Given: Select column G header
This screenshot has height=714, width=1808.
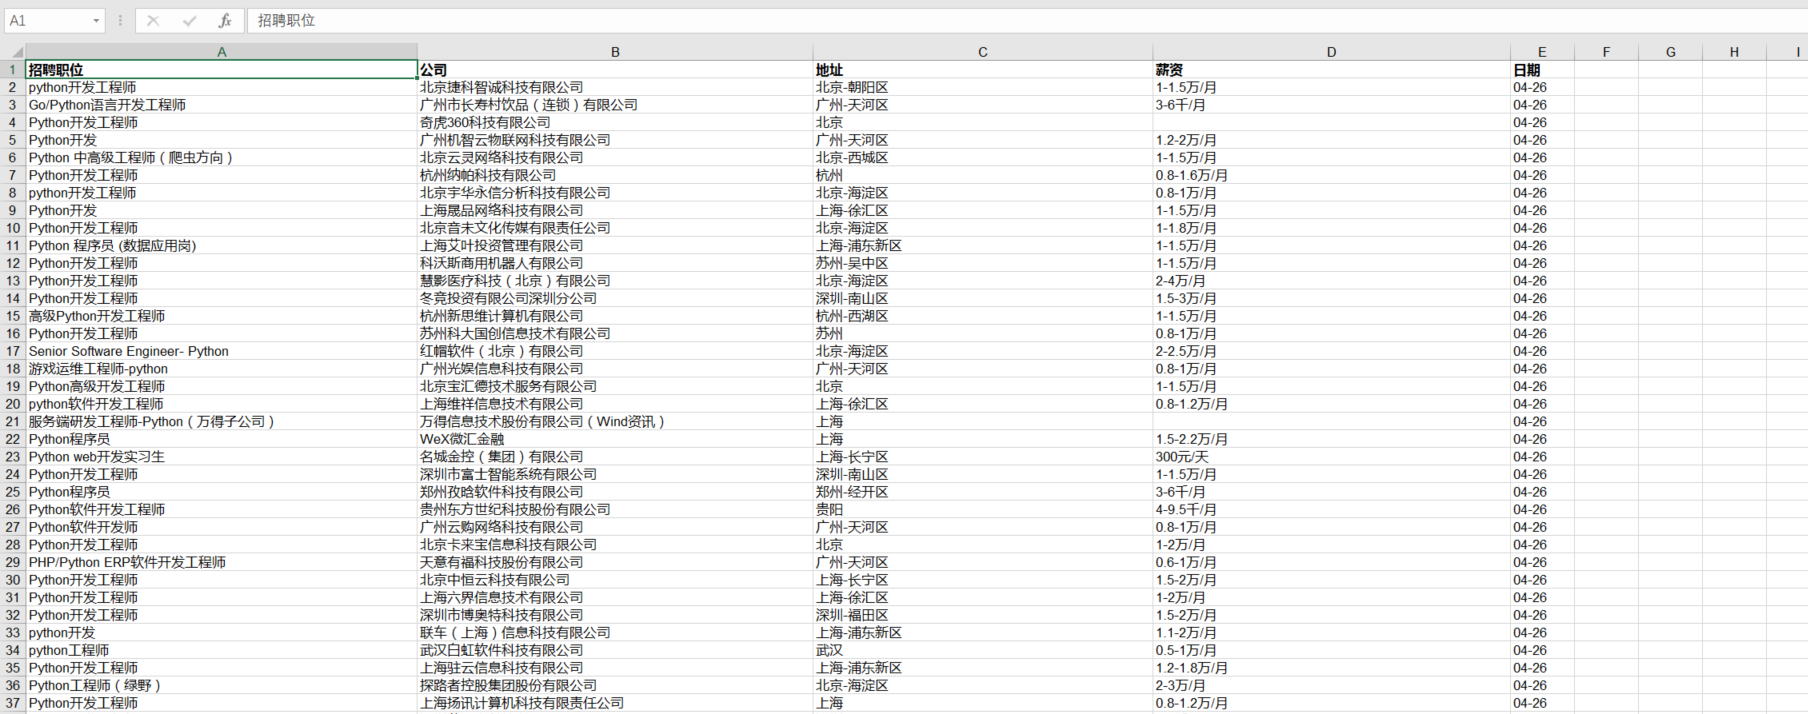Looking at the screenshot, I should [x=1670, y=52].
